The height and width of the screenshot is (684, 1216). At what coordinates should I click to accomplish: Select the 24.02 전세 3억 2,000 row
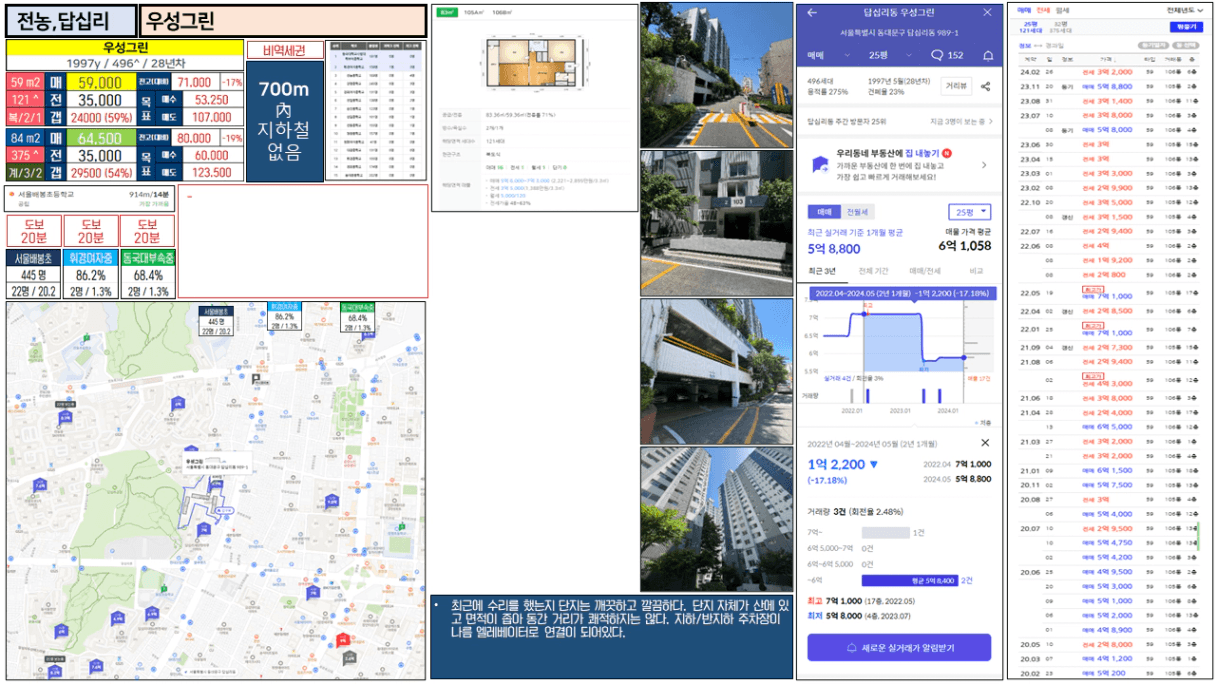coord(1109,72)
